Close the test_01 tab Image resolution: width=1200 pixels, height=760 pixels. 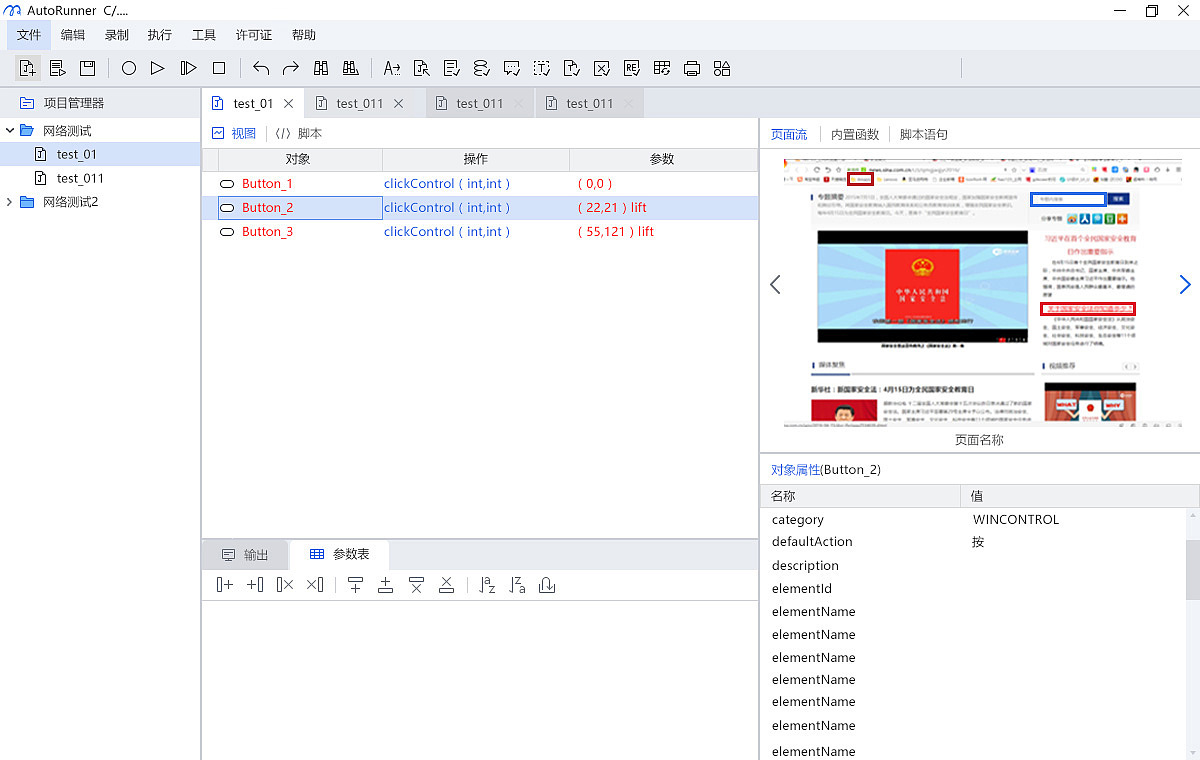click(x=288, y=103)
